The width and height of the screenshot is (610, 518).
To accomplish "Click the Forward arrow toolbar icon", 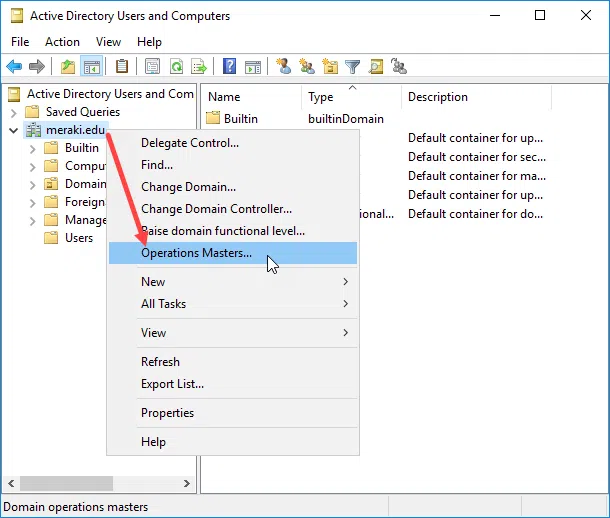I will pos(37,66).
